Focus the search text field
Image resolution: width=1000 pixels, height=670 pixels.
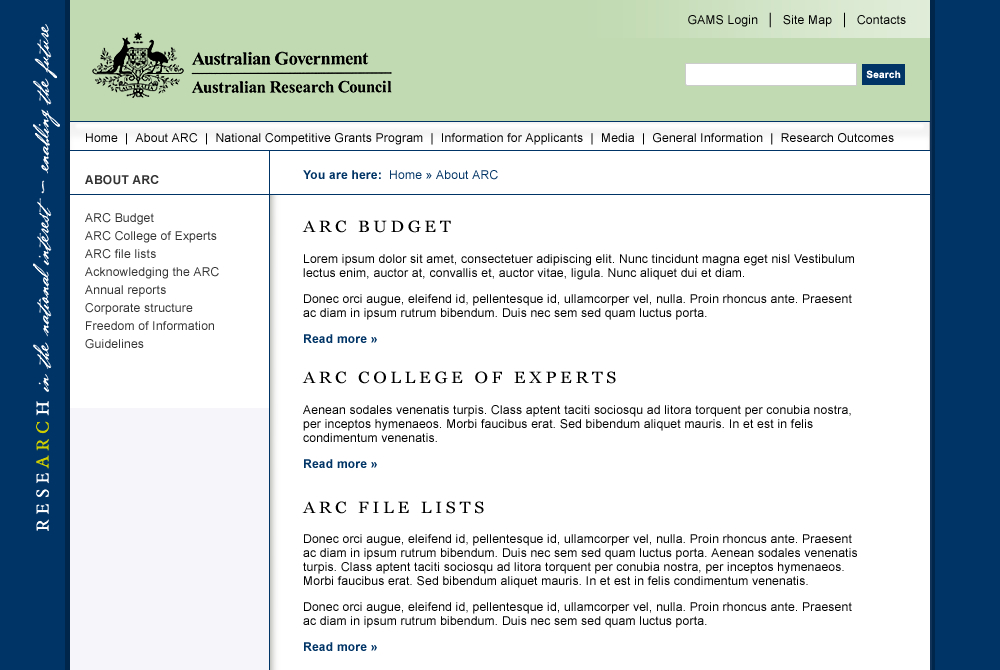[770, 75]
